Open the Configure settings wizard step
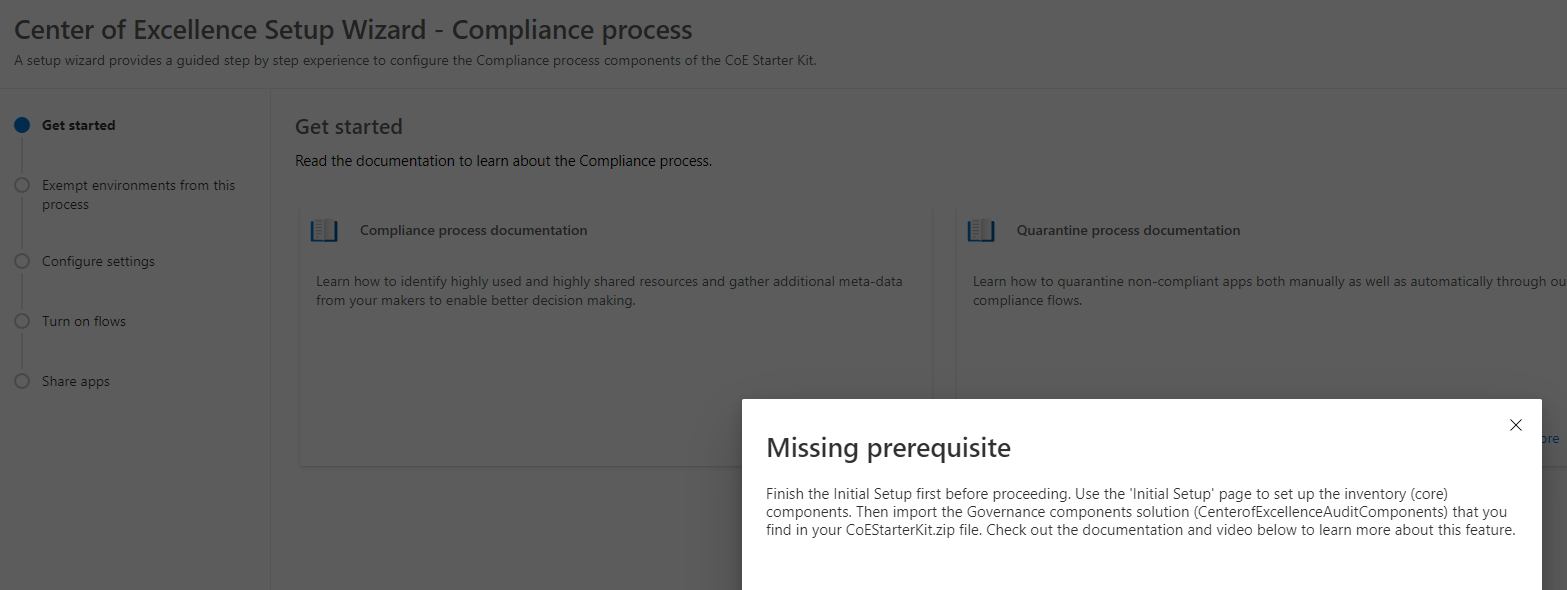1567x590 pixels. (x=97, y=261)
